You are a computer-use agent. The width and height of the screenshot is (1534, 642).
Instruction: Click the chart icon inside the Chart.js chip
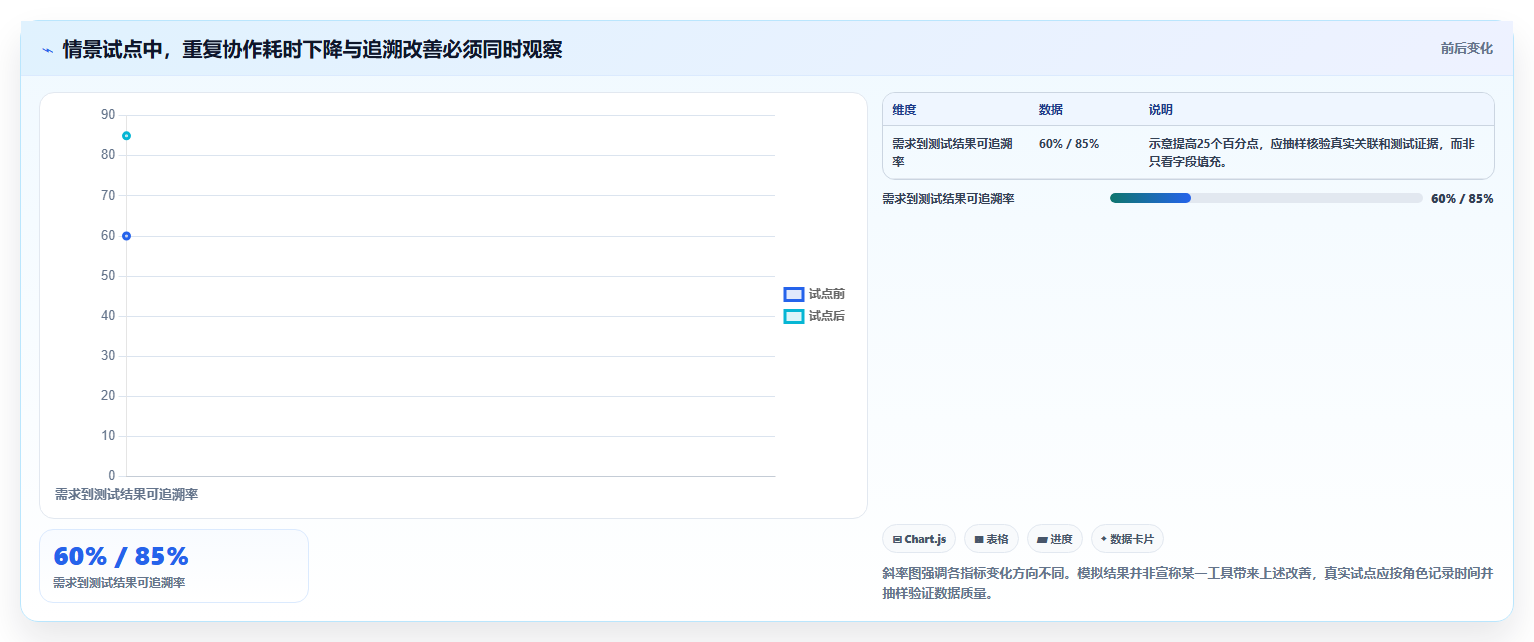[897, 539]
